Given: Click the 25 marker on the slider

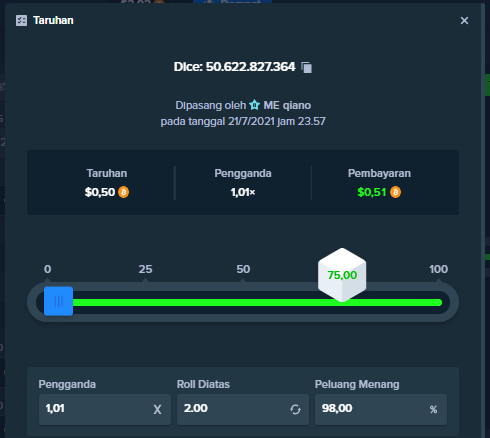Looking at the screenshot, I should click(145, 269).
